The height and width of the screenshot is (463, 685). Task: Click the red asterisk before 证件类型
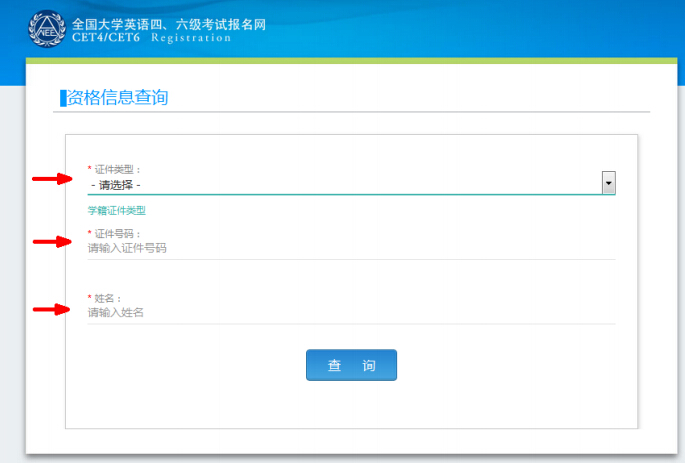coord(89,169)
